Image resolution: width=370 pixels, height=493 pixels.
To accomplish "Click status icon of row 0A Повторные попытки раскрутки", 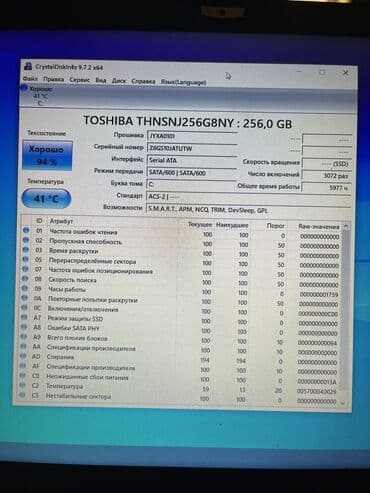I will (x=24, y=298).
